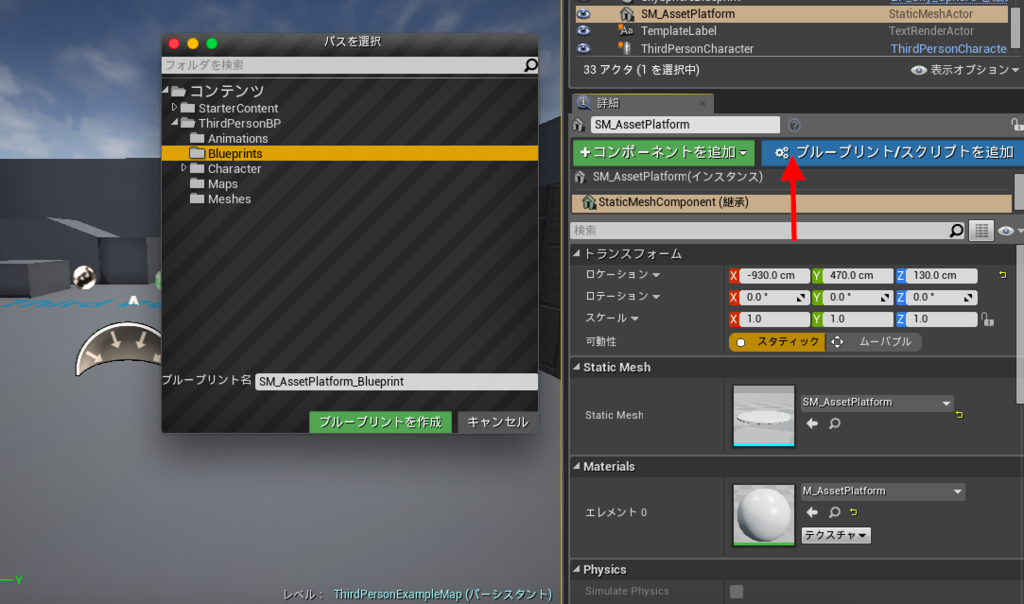1024x604 pixels.
Task: Click ThirdPersonCharacter actor icon in outliner
Action: point(626,48)
